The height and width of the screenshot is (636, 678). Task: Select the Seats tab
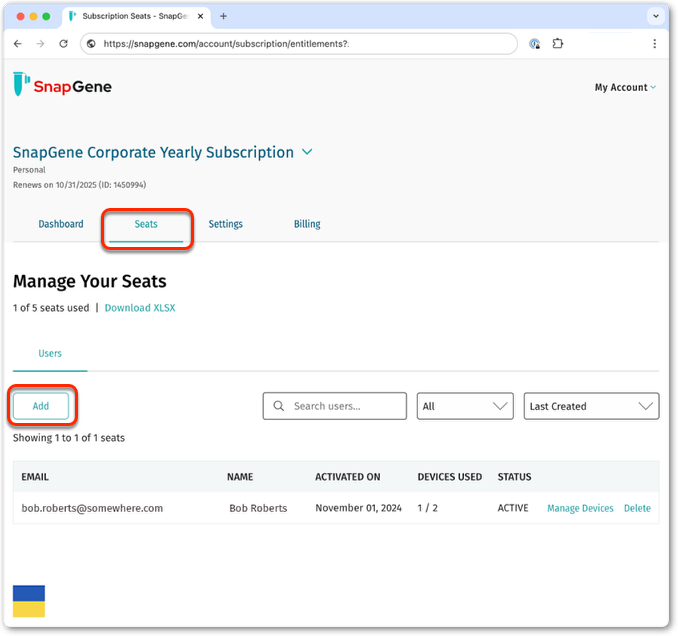(x=146, y=224)
